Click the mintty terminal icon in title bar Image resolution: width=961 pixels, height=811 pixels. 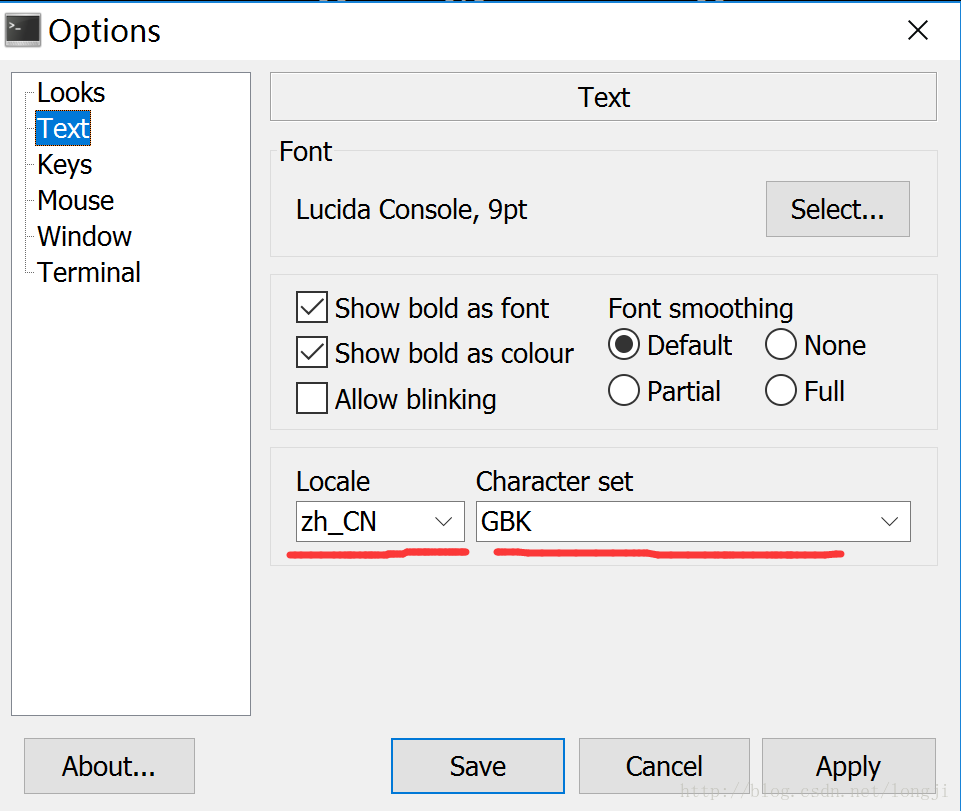[23, 30]
